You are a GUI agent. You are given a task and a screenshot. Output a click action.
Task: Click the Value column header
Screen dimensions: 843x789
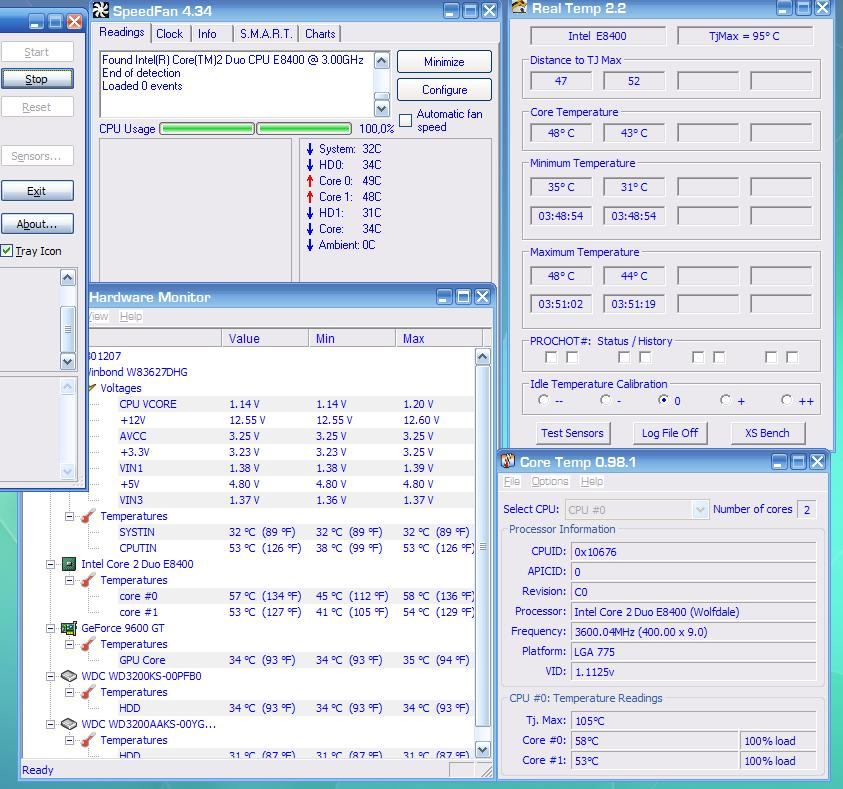tap(265, 339)
